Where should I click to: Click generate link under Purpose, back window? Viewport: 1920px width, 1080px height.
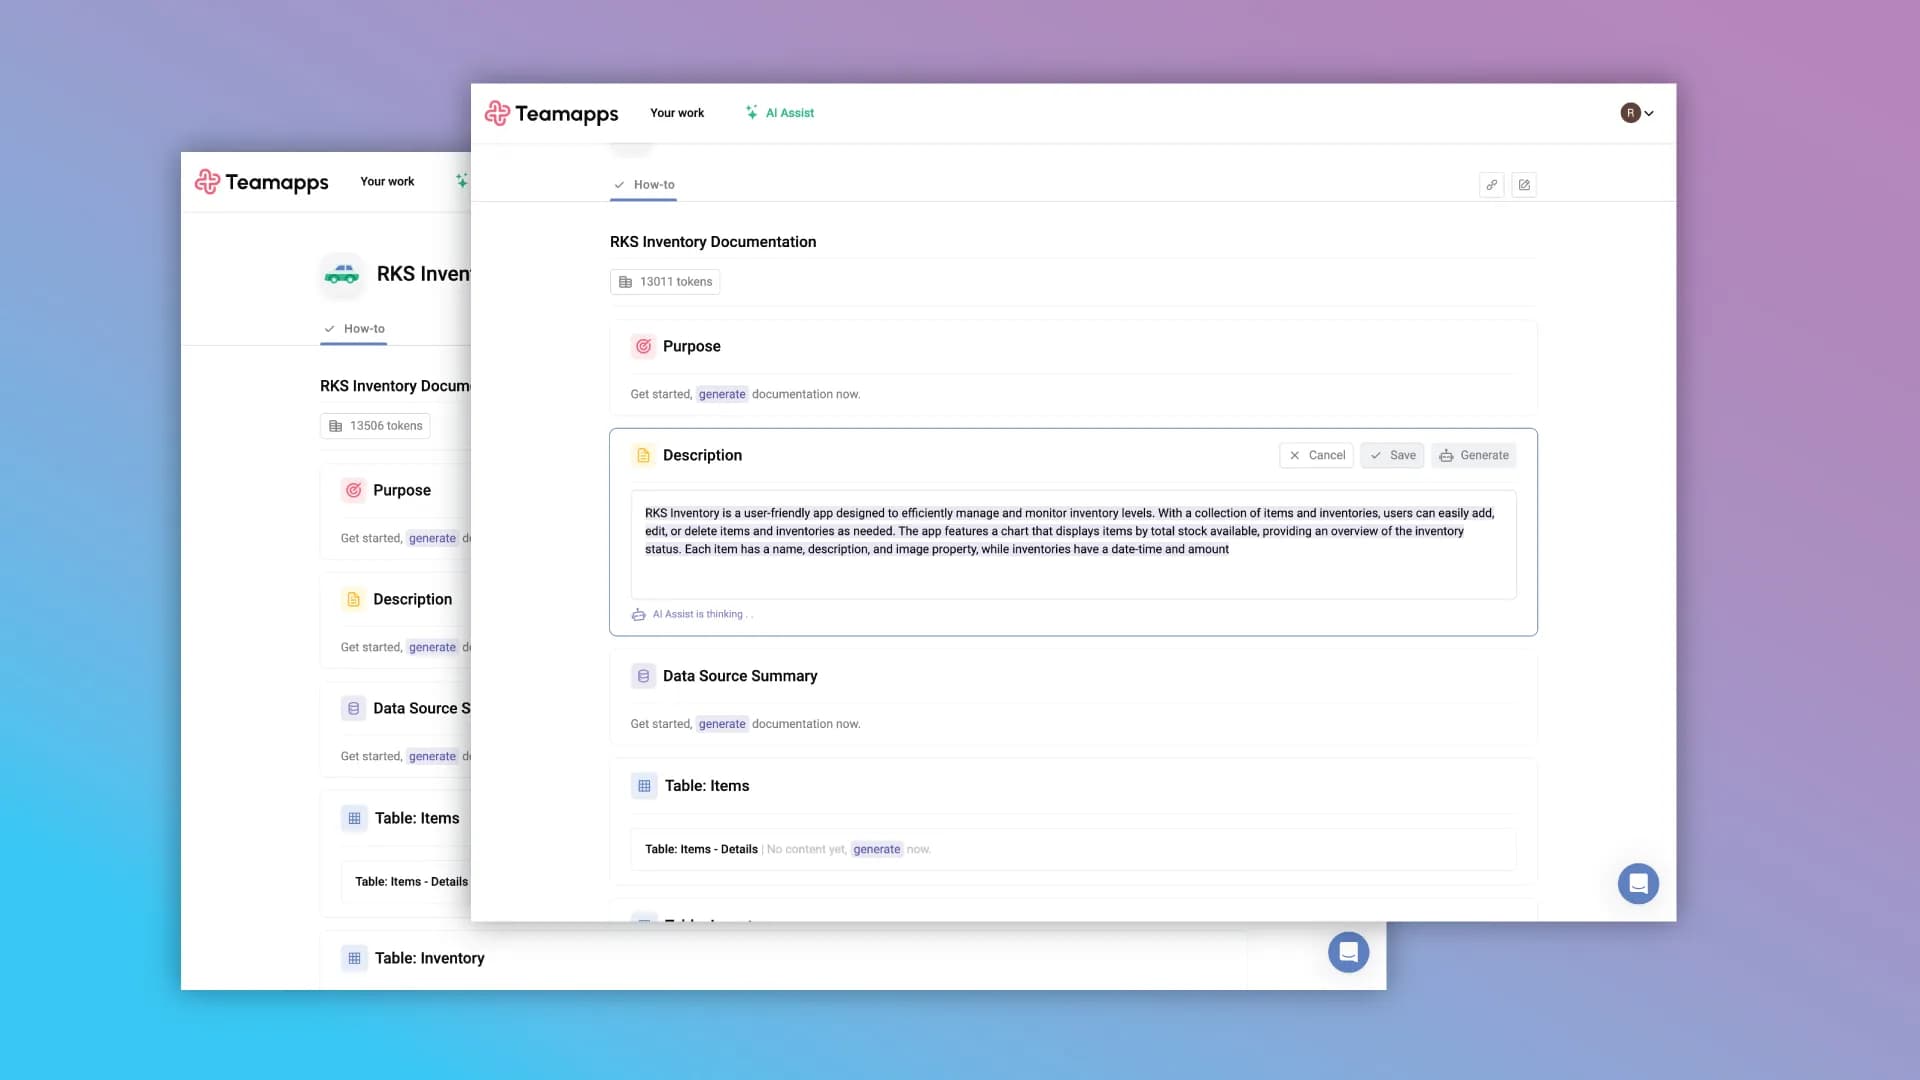(x=432, y=538)
